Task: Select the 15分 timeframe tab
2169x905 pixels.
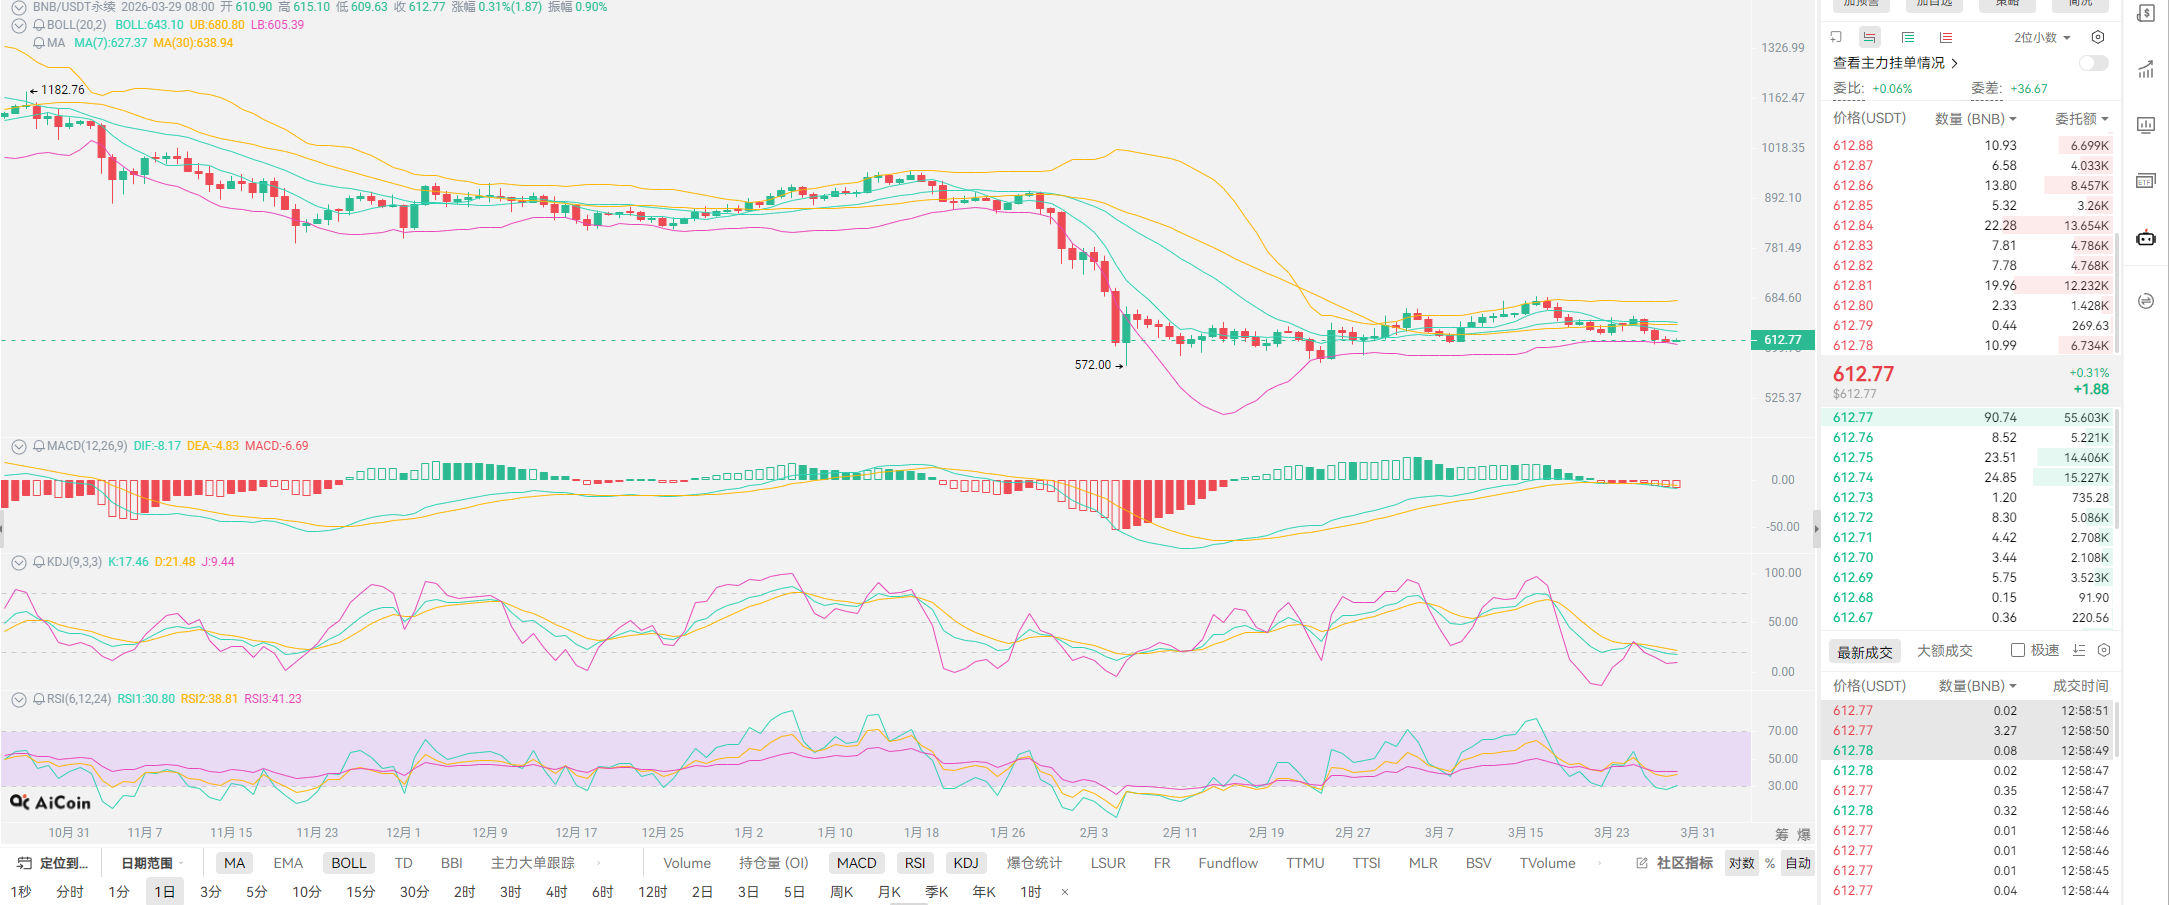Action: coord(360,891)
